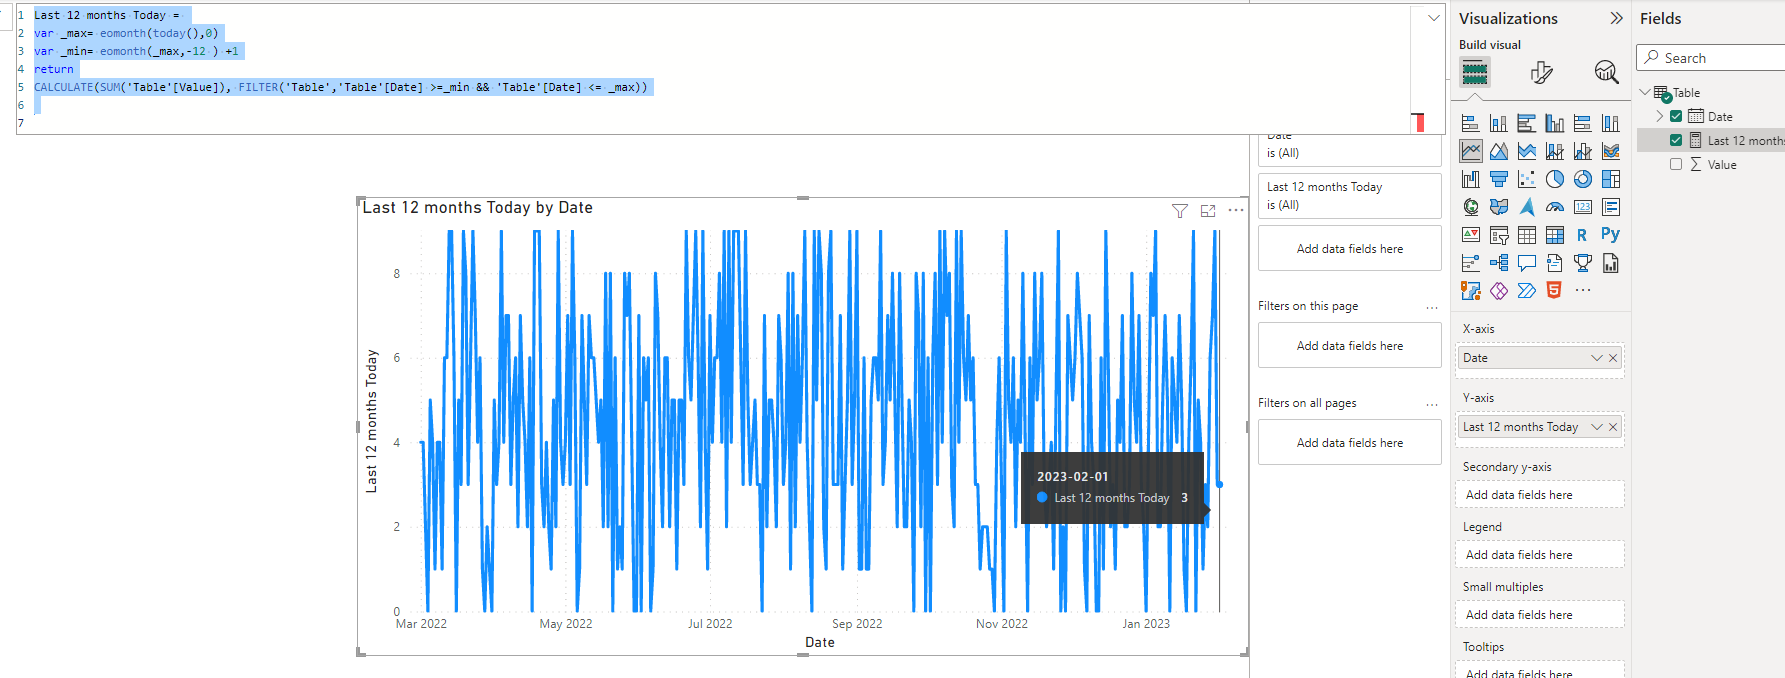The image size is (1785, 678).
Task: Select the Gauge visual icon
Action: 1555,207
